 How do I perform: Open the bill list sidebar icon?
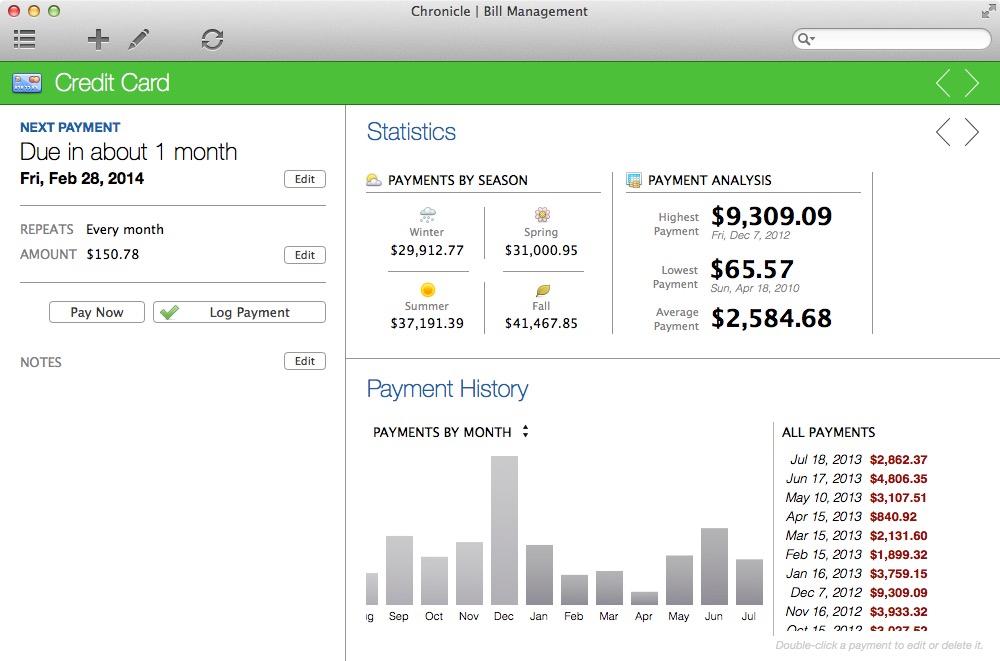[x=25, y=39]
